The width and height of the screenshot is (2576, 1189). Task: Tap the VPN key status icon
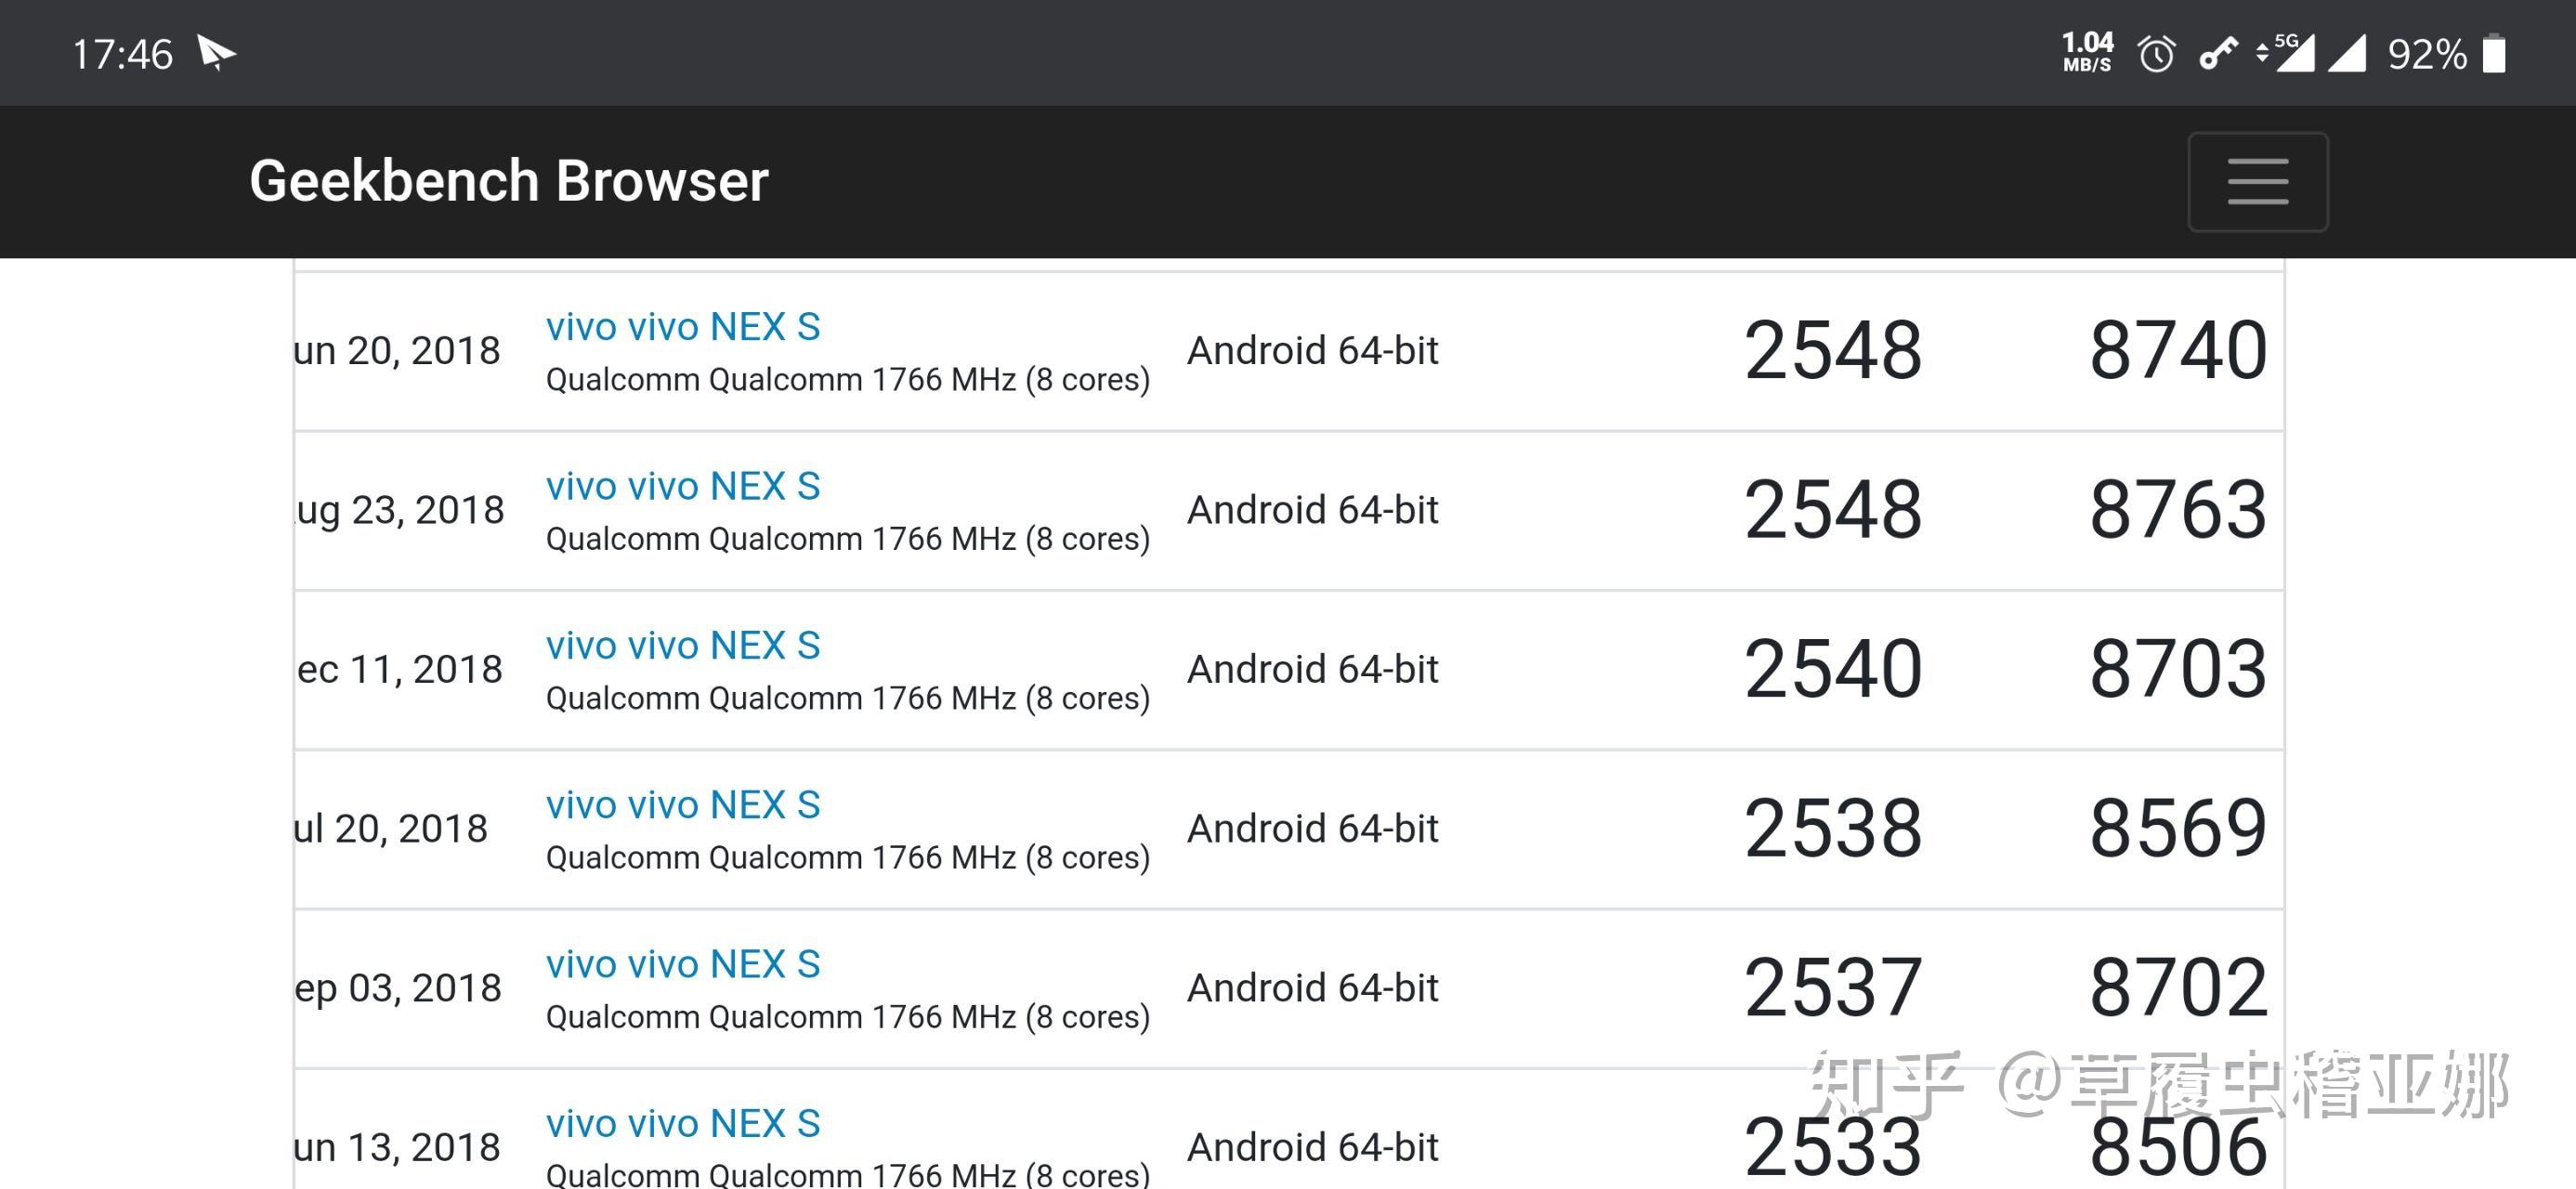(2217, 54)
